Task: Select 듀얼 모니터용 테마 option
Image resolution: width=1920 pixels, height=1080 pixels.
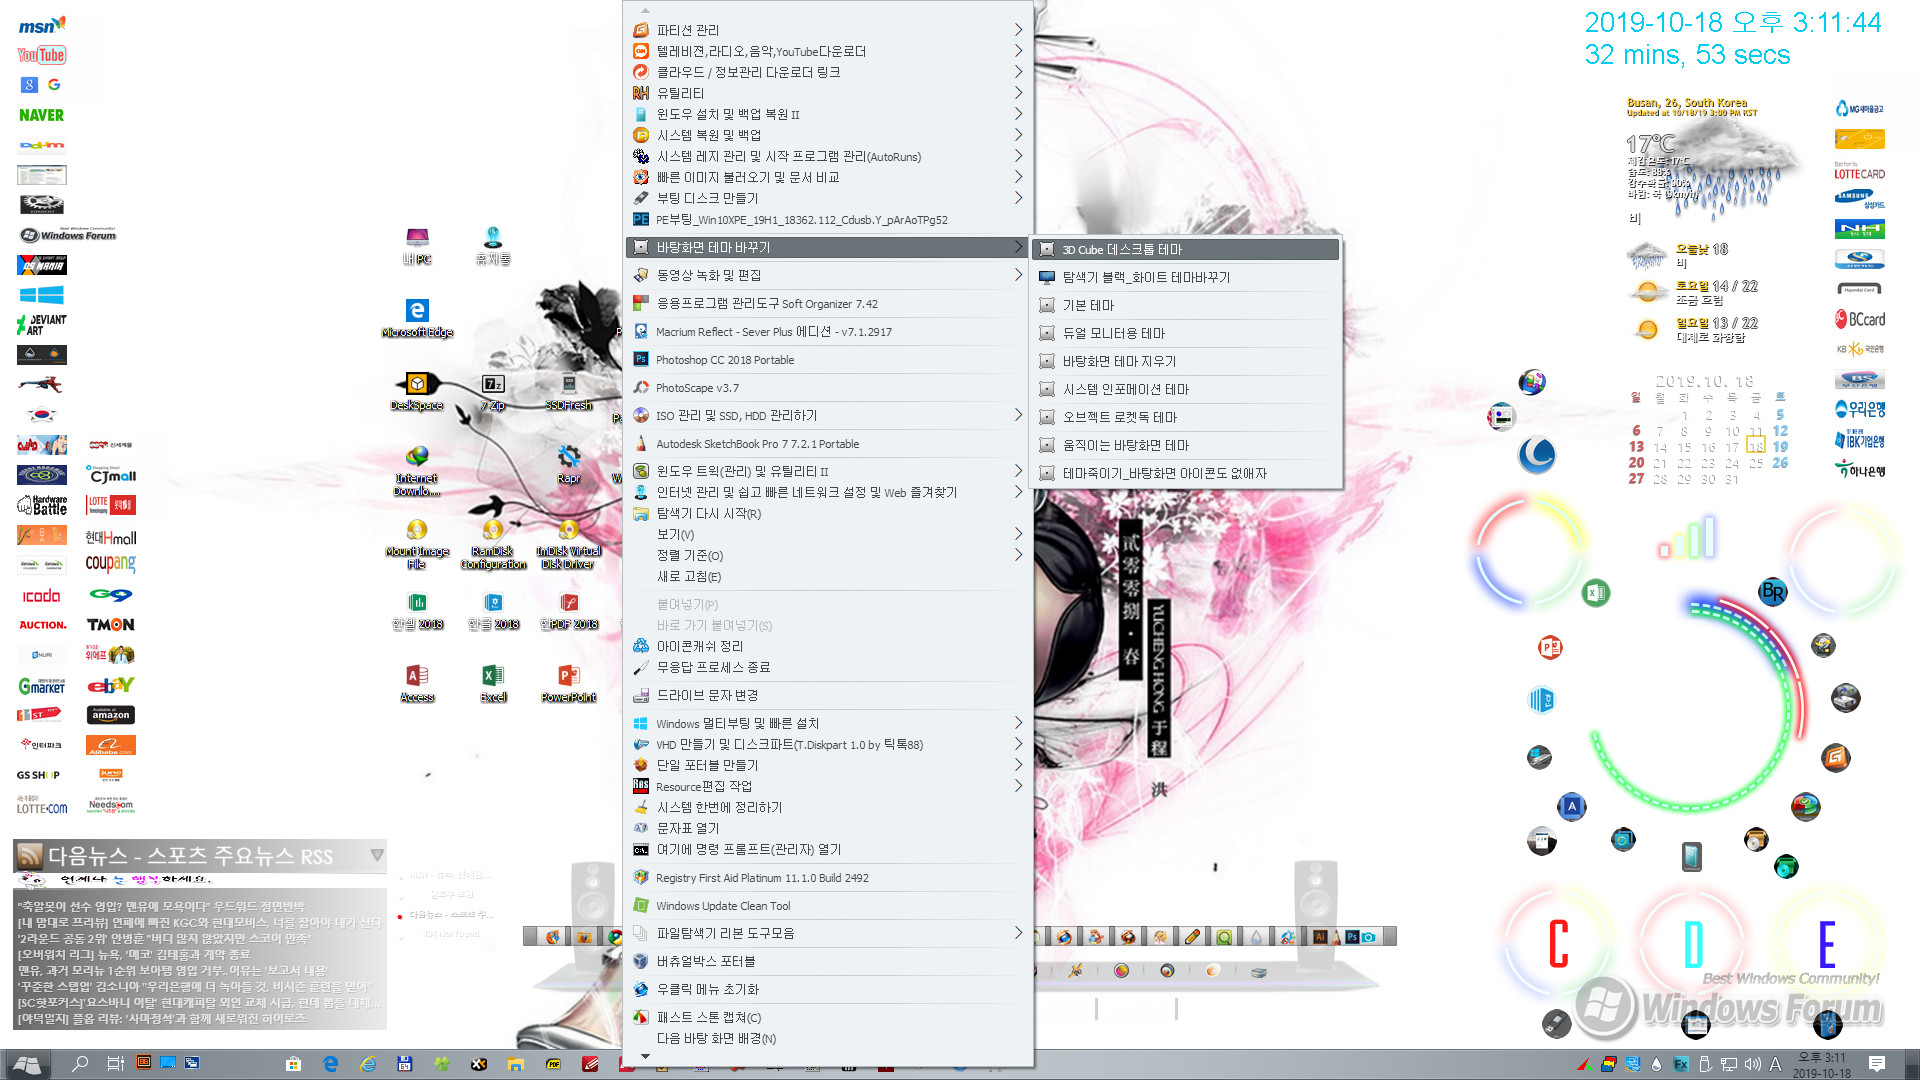Action: coord(1187,333)
